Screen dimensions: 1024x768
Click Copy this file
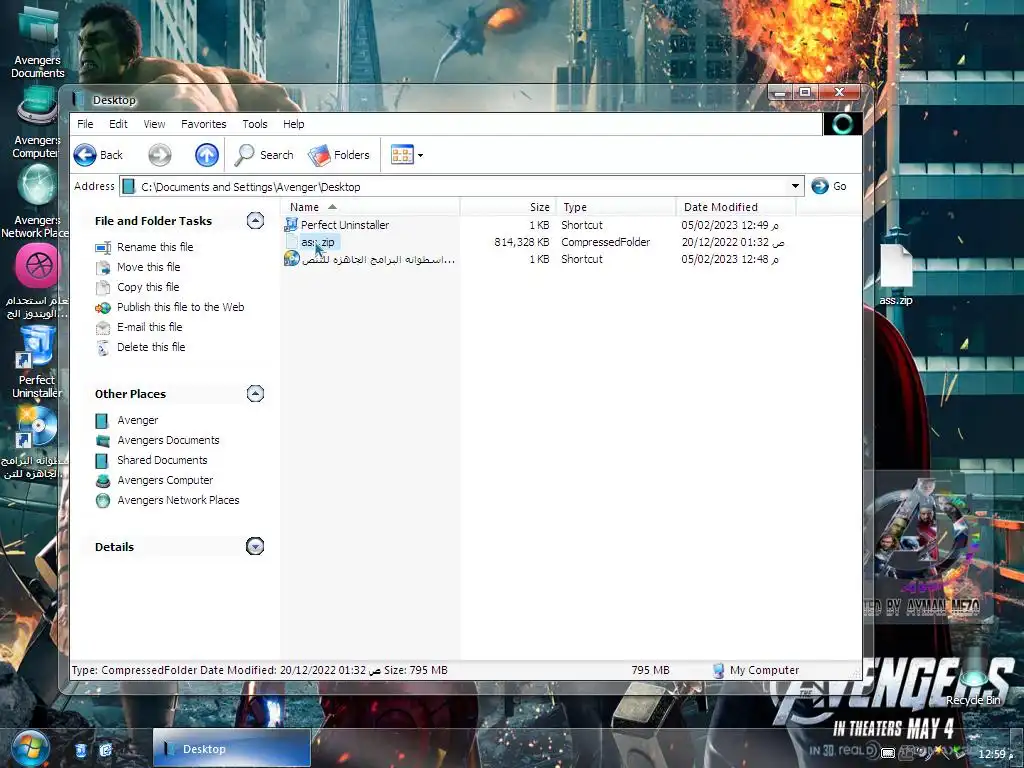[x=148, y=287]
